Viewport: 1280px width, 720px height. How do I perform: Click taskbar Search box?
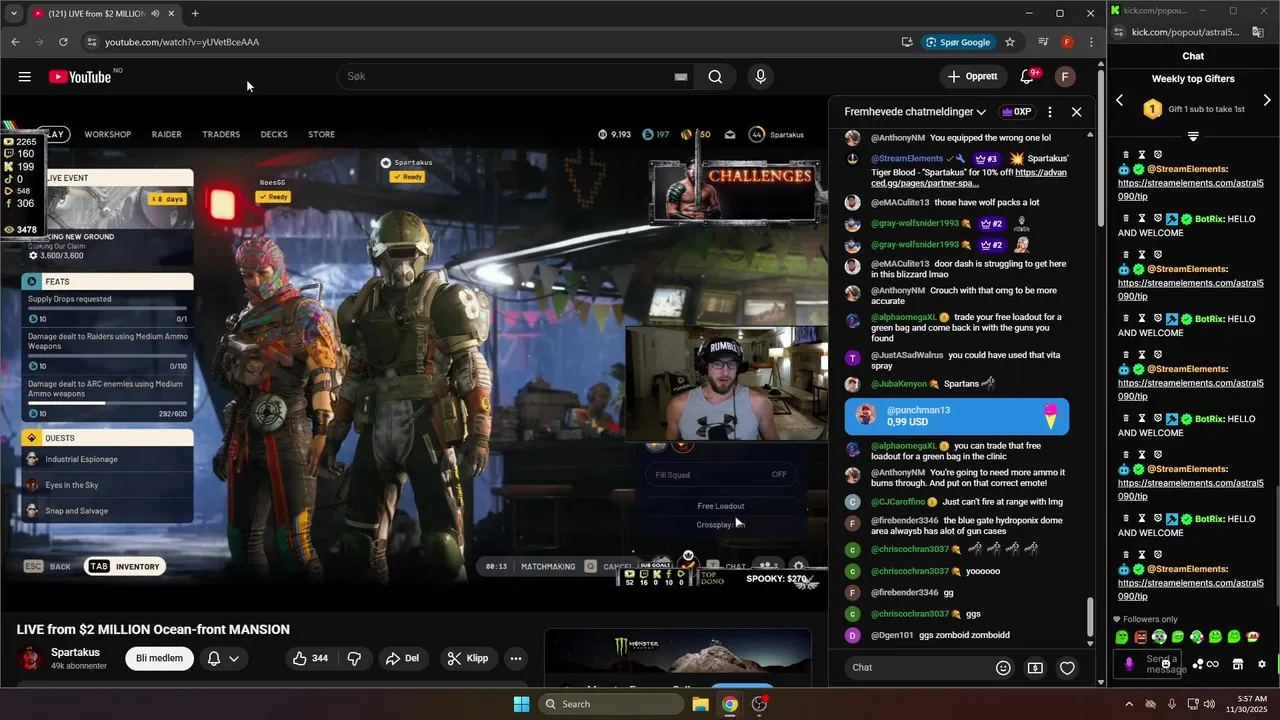611,704
